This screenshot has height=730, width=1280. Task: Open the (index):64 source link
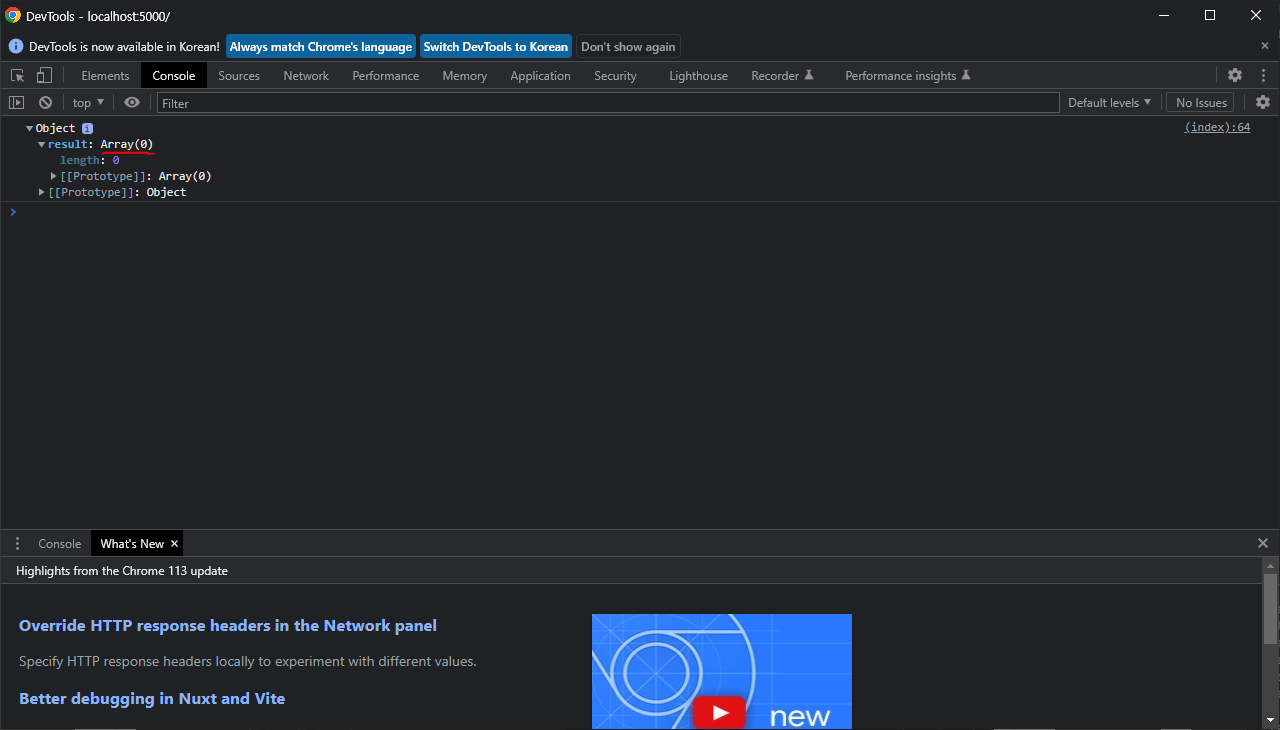point(1217,128)
